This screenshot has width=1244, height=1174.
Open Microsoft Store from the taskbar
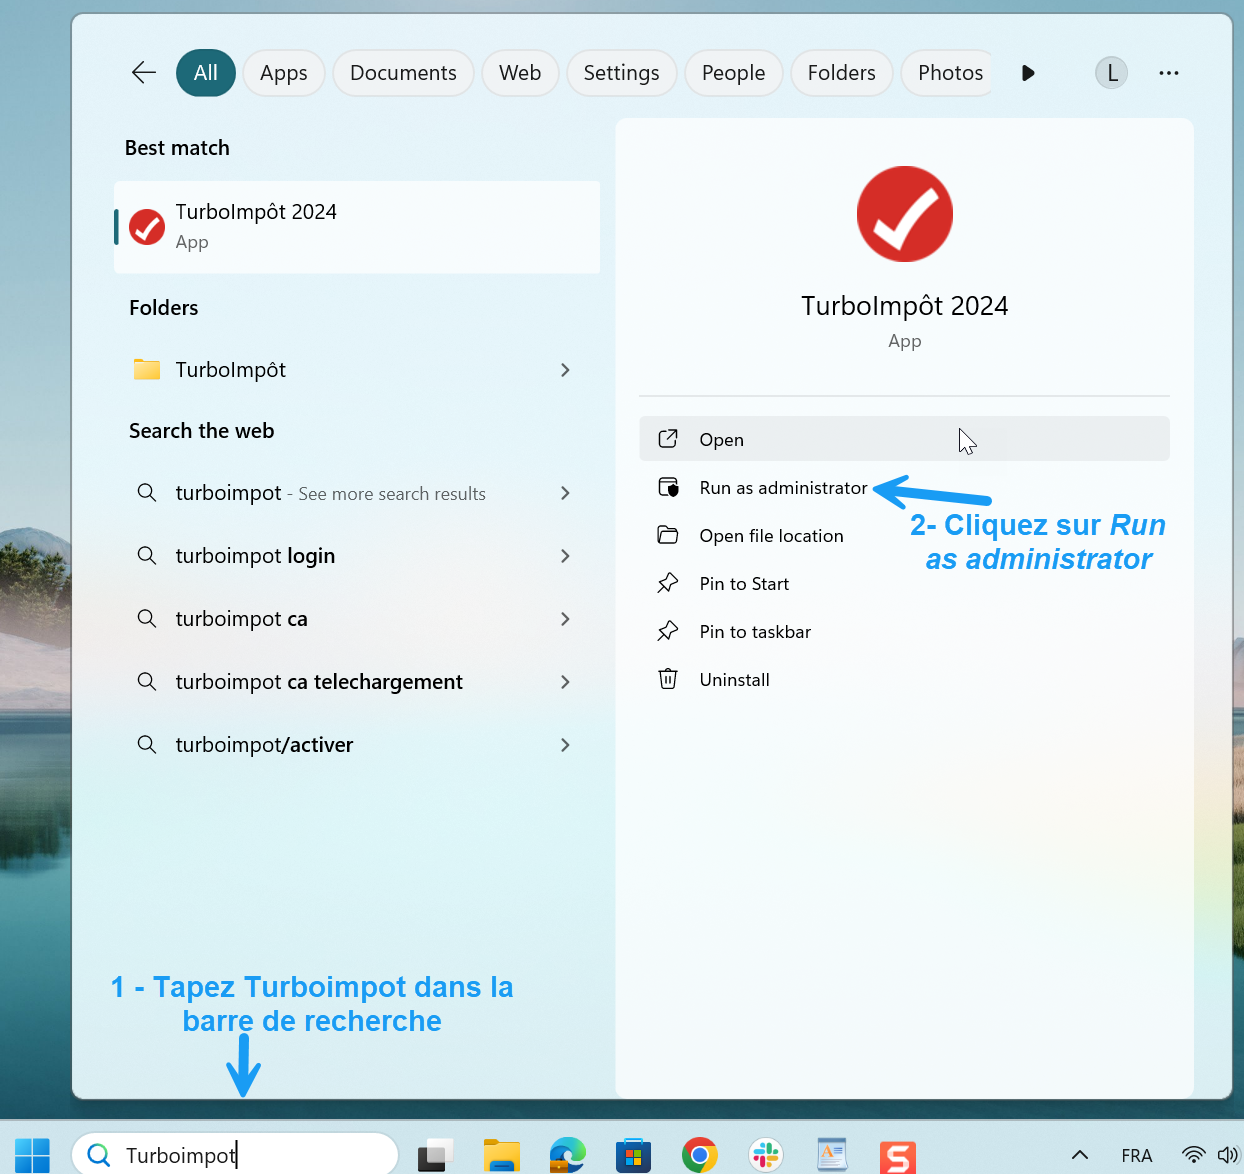(633, 1156)
